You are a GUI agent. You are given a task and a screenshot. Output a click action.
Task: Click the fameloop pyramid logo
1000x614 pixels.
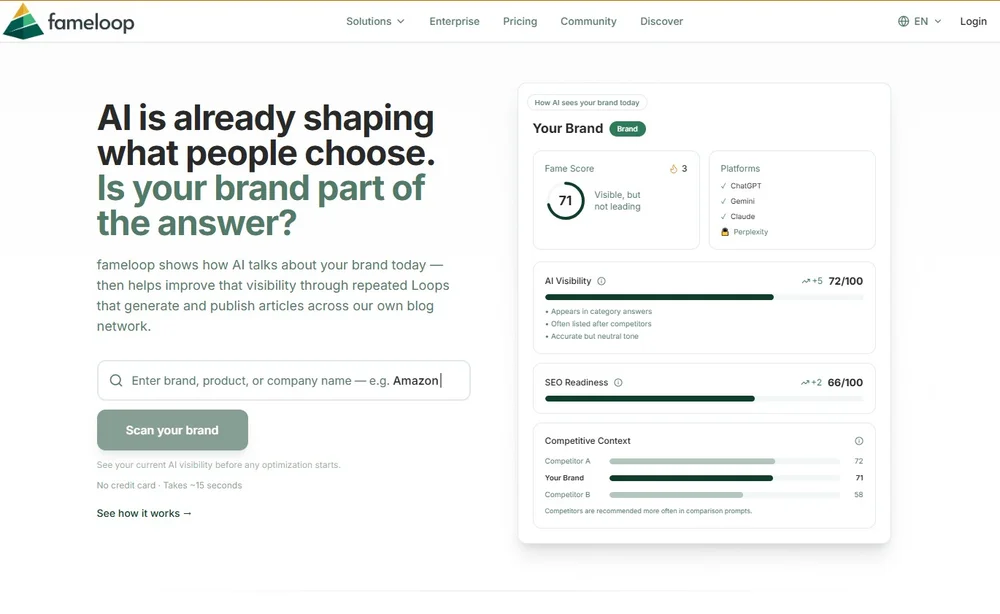pyautogui.click(x=24, y=21)
